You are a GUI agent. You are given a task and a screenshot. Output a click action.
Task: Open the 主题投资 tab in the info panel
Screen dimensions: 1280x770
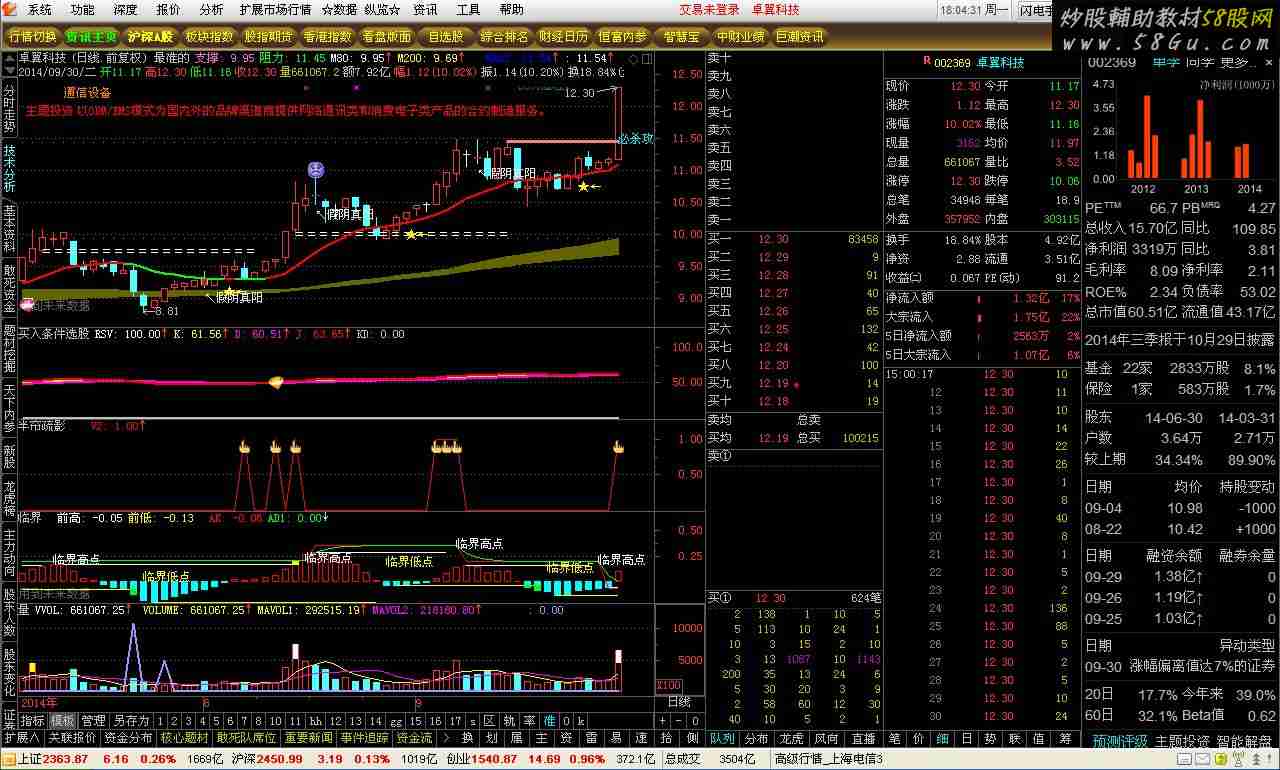(x=1183, y=741)
